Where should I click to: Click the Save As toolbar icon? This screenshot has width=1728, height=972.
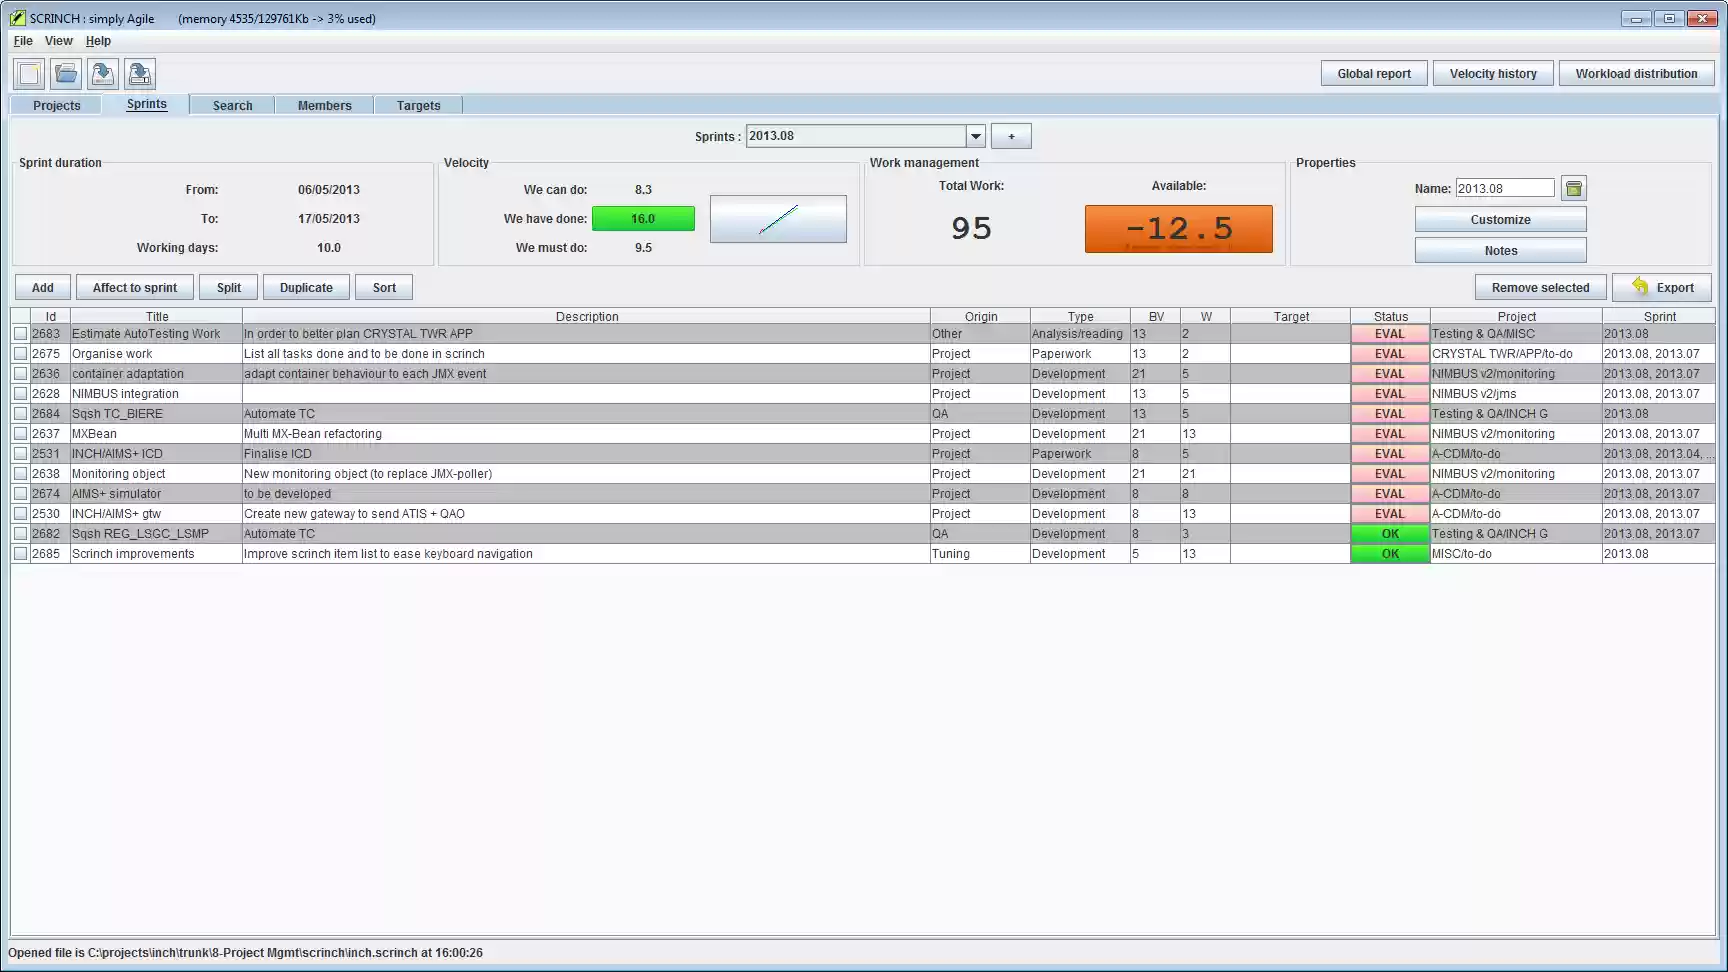[x=139, y=73]
